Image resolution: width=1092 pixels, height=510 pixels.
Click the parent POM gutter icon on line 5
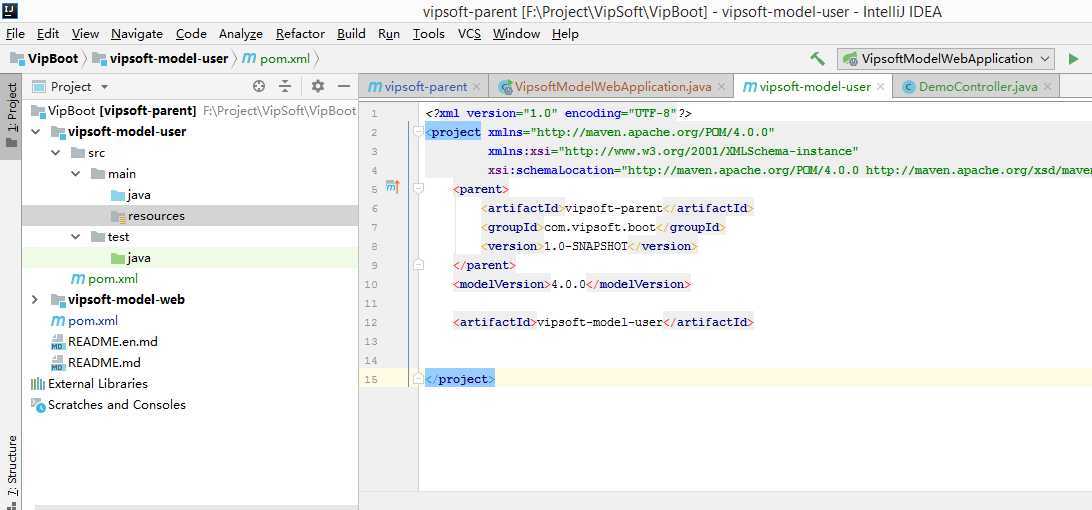point(393,187)
